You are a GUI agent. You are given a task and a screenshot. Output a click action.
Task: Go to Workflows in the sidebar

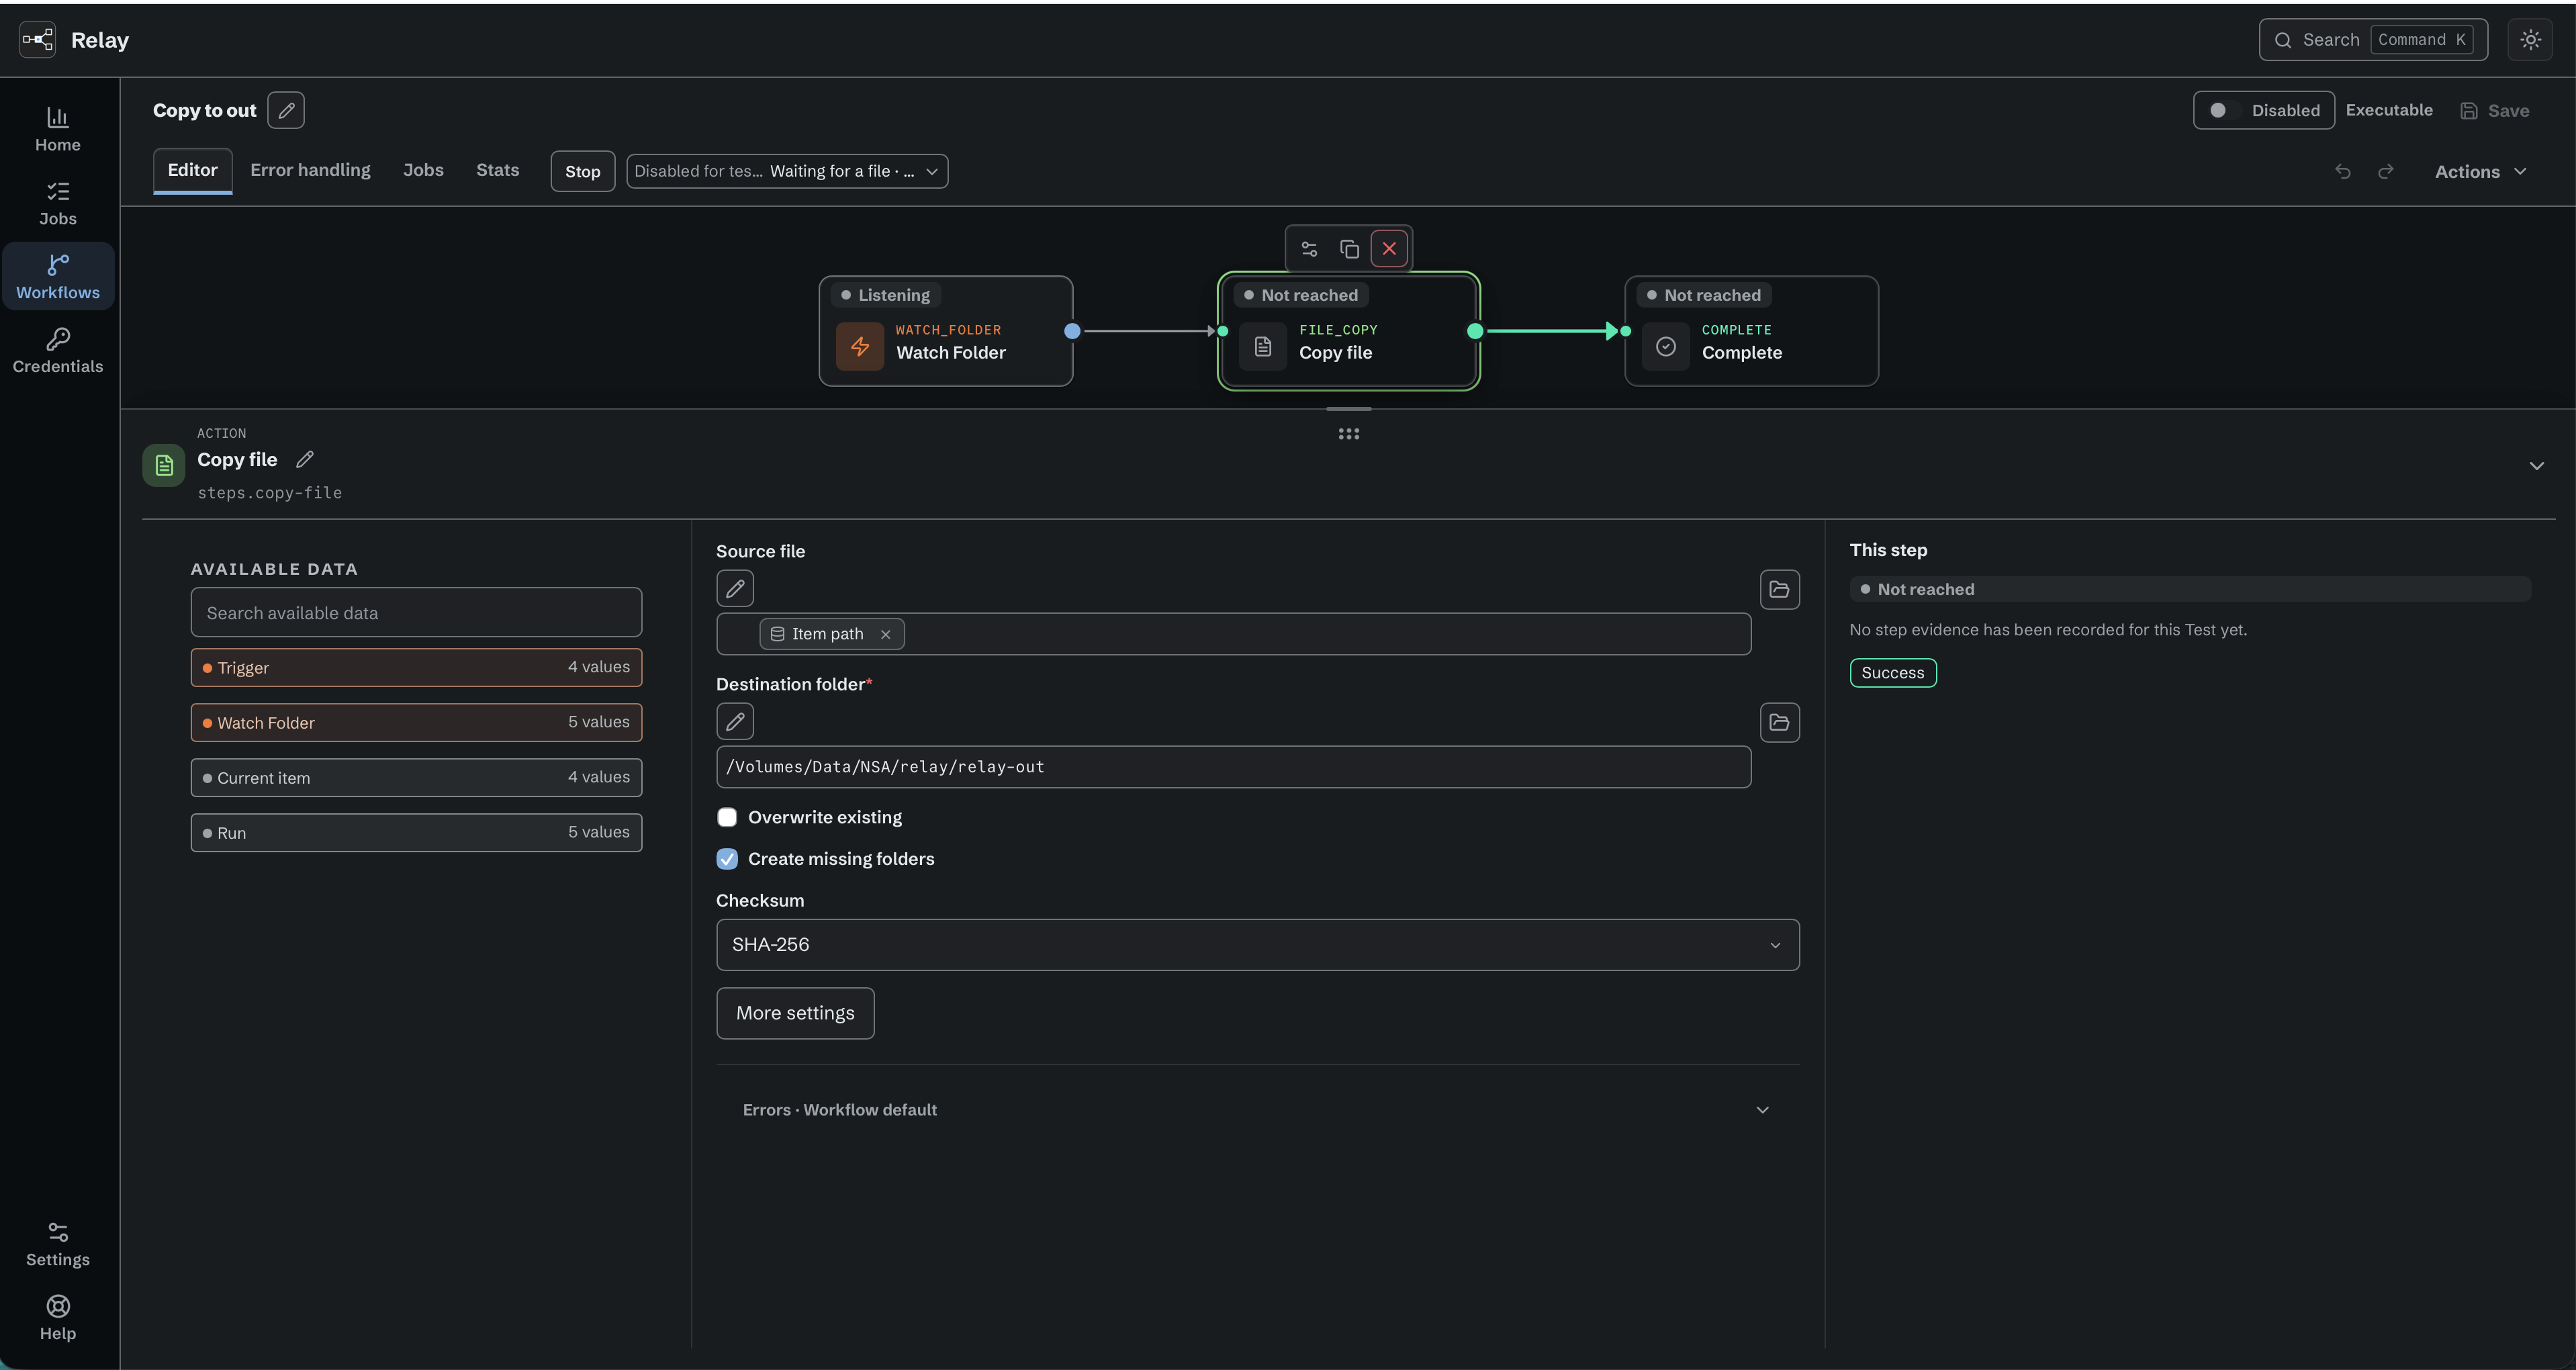pos(58,277)
